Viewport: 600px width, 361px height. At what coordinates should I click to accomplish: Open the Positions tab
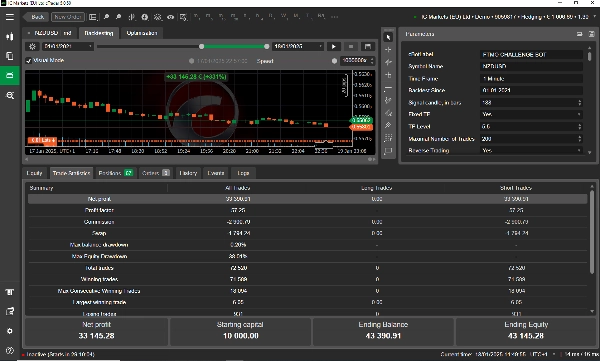pos(115,173)
